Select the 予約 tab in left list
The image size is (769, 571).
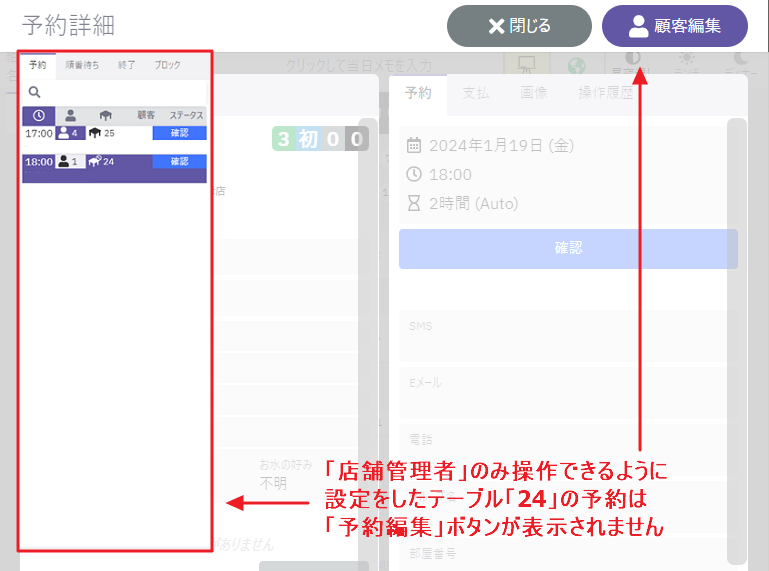38,65
